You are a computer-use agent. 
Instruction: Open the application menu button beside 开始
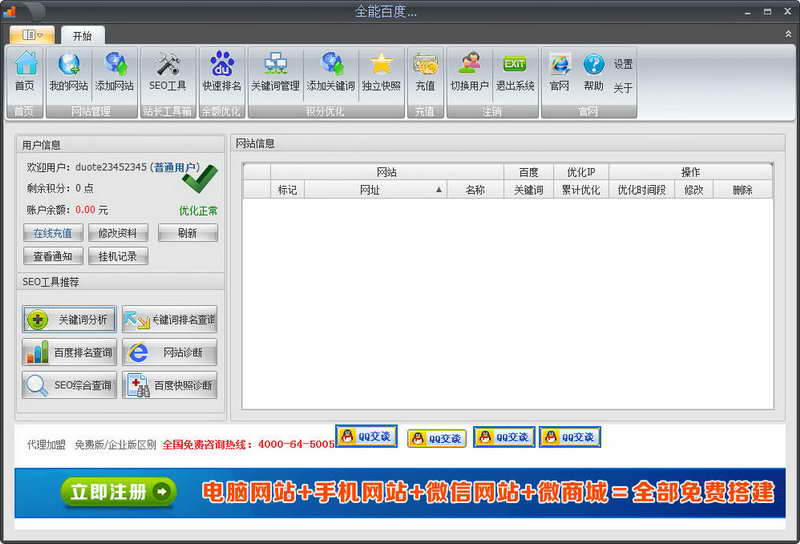coord(32,35)
